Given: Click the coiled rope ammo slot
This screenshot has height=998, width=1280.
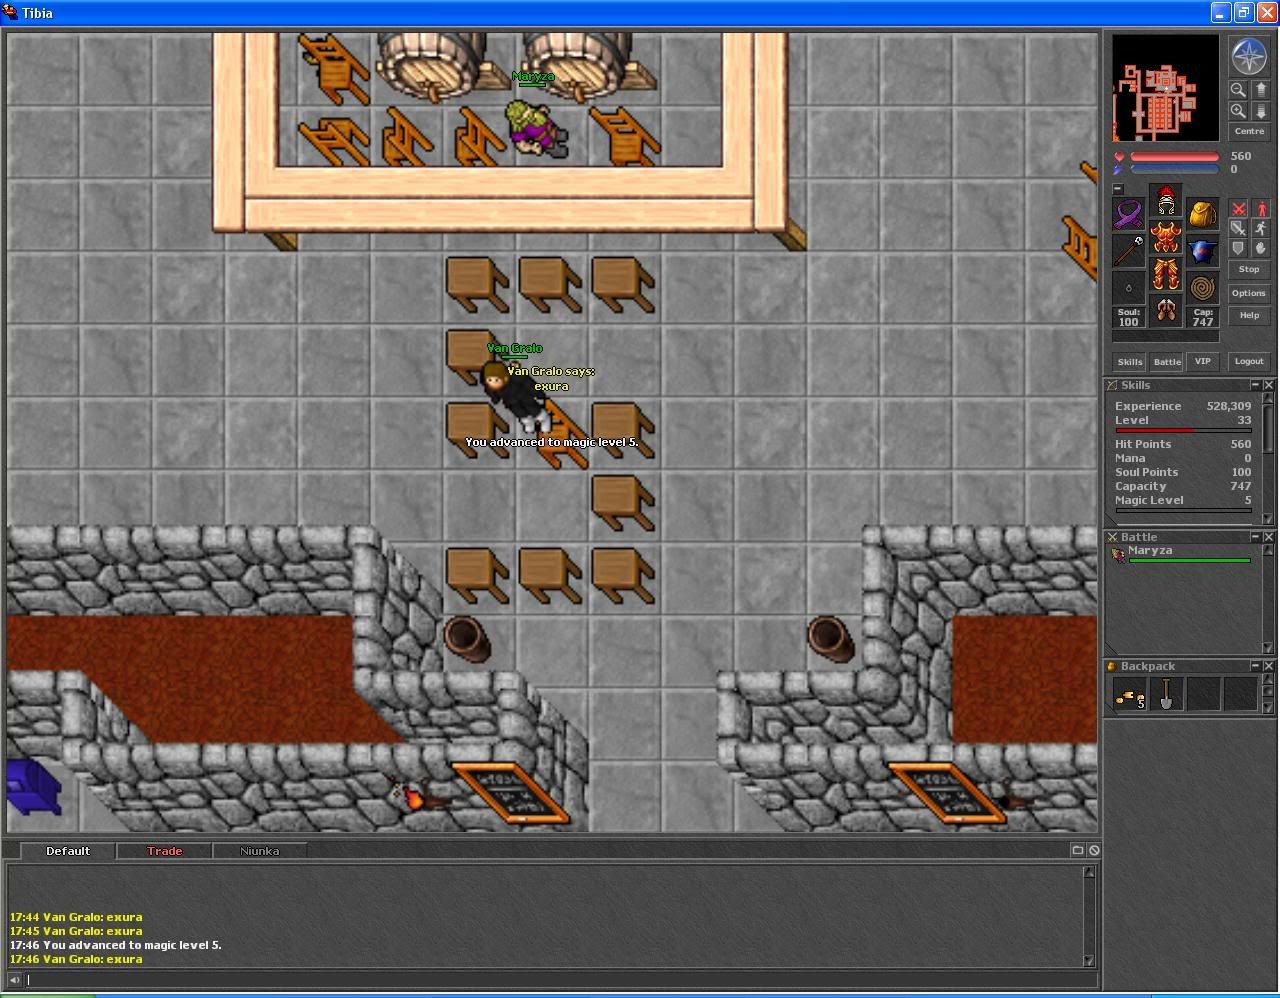Looking at the screenshot, I should tap(1203, 288).
